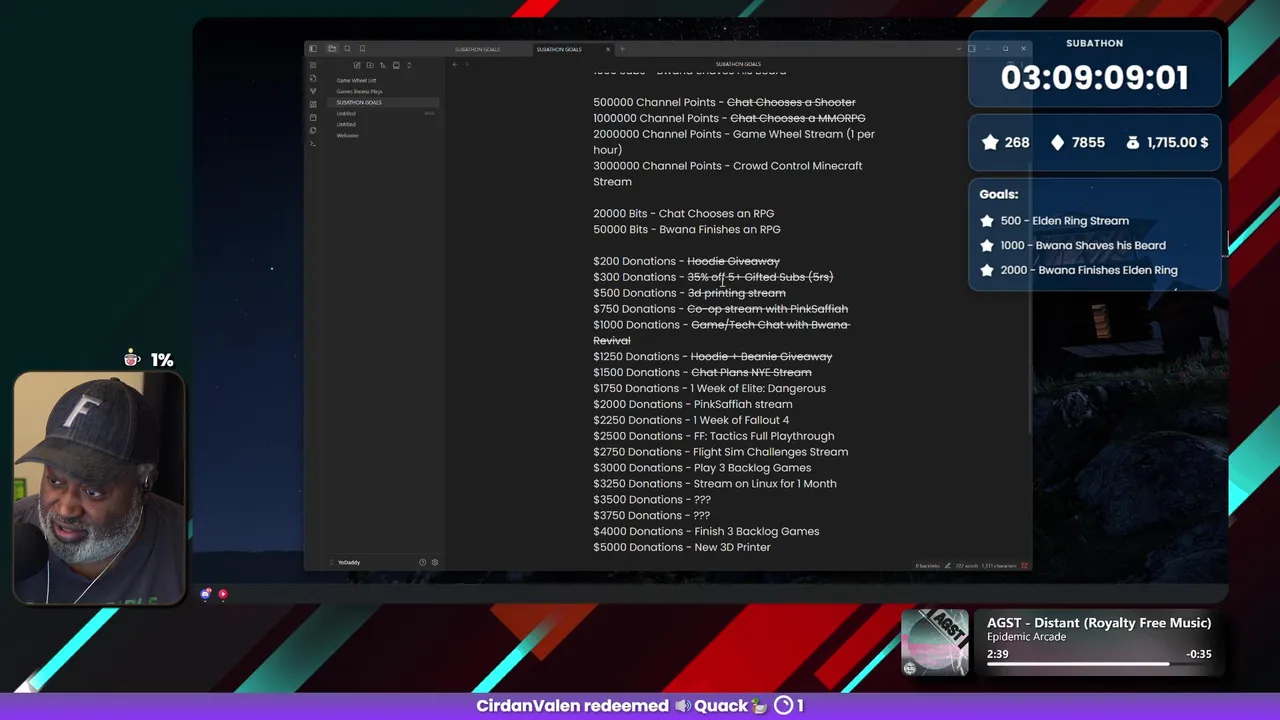Open the canvas ribbon icon
Screen dimensions: 1280x720
click(x=313, y=104)
